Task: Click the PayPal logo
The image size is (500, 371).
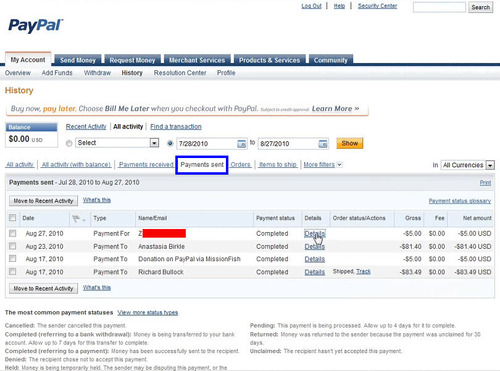Action: pos(35,25)
